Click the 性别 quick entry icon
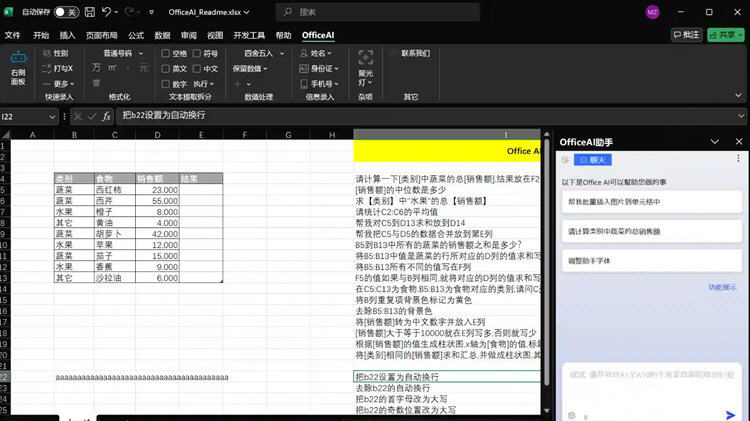750x421 pixels. [47, 53]
